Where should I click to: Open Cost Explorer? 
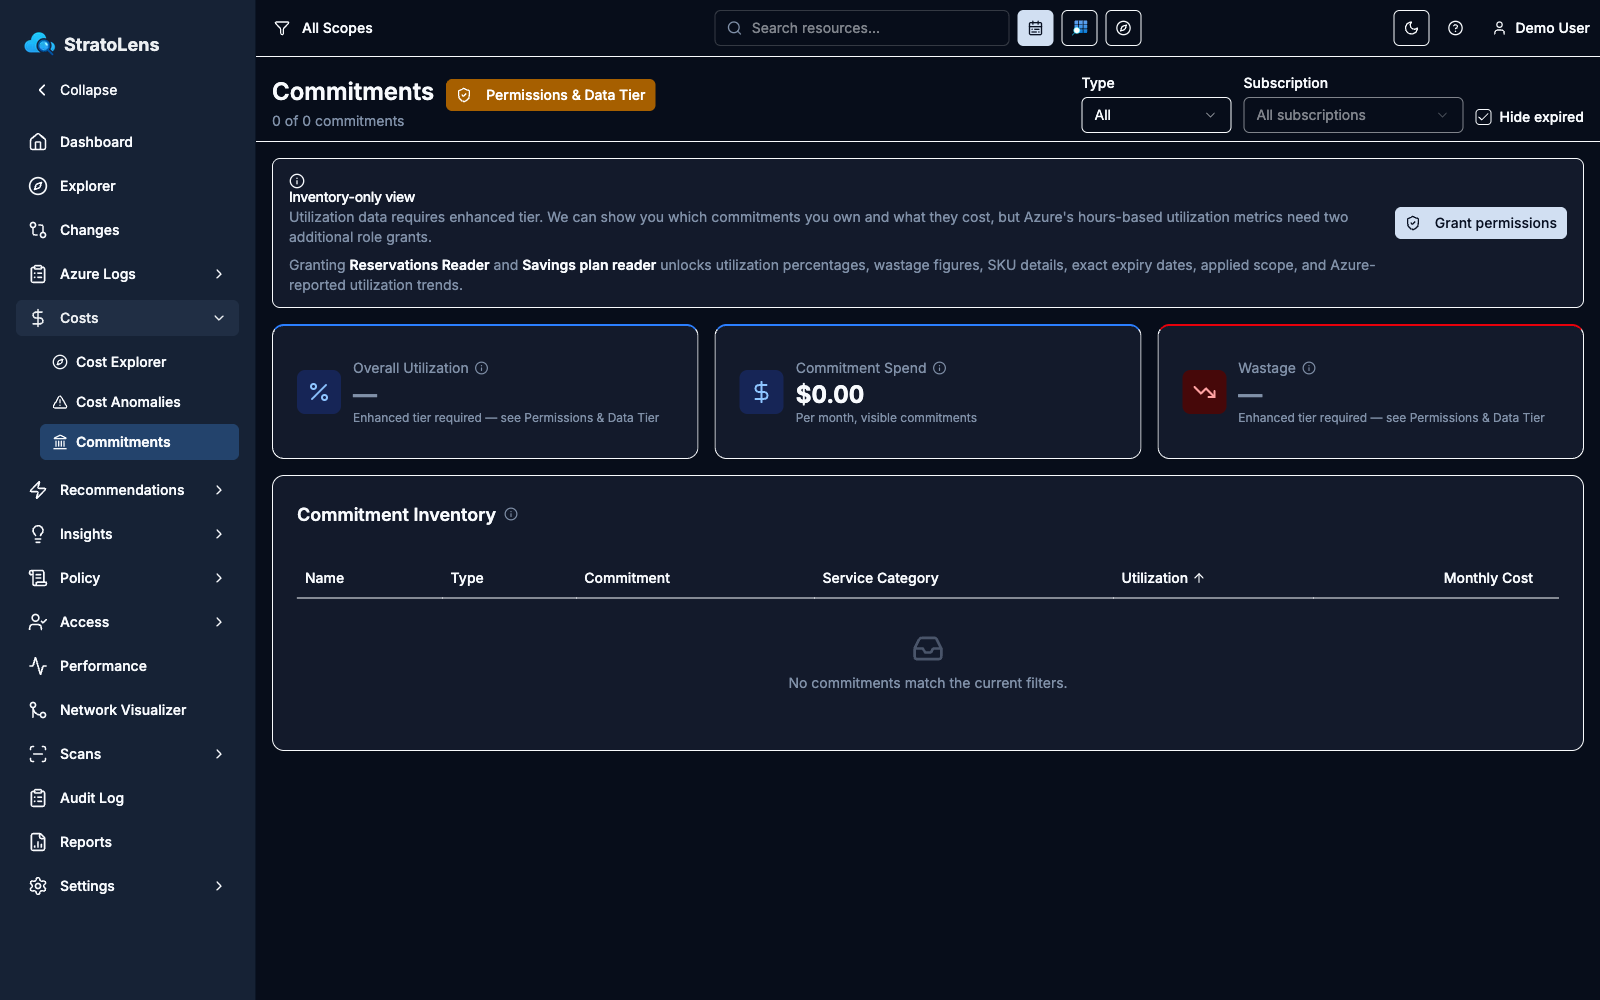[139, 362]
